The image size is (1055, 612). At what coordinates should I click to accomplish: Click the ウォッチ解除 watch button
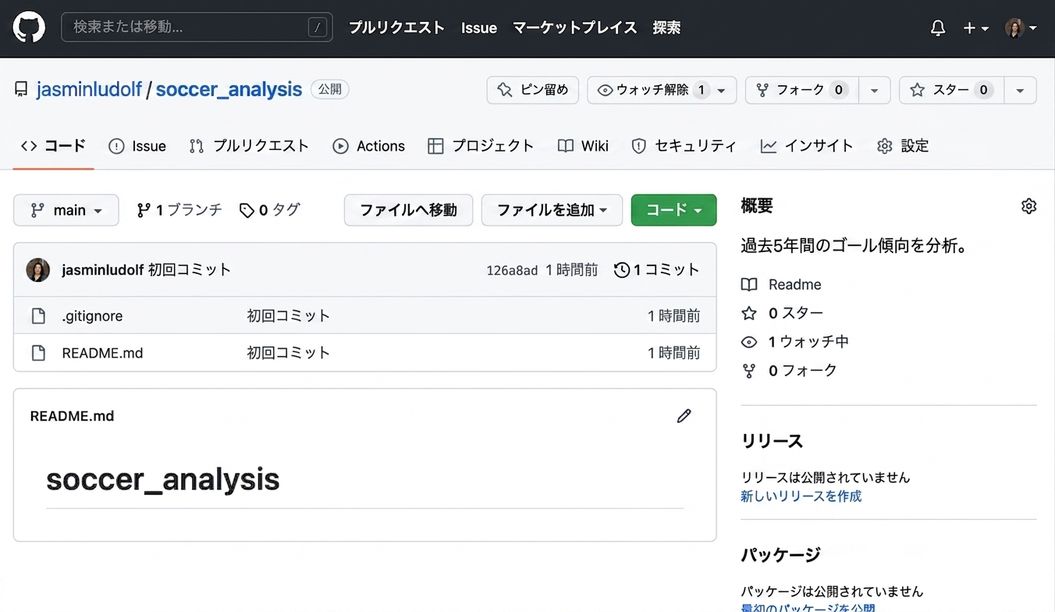[661, 89]
